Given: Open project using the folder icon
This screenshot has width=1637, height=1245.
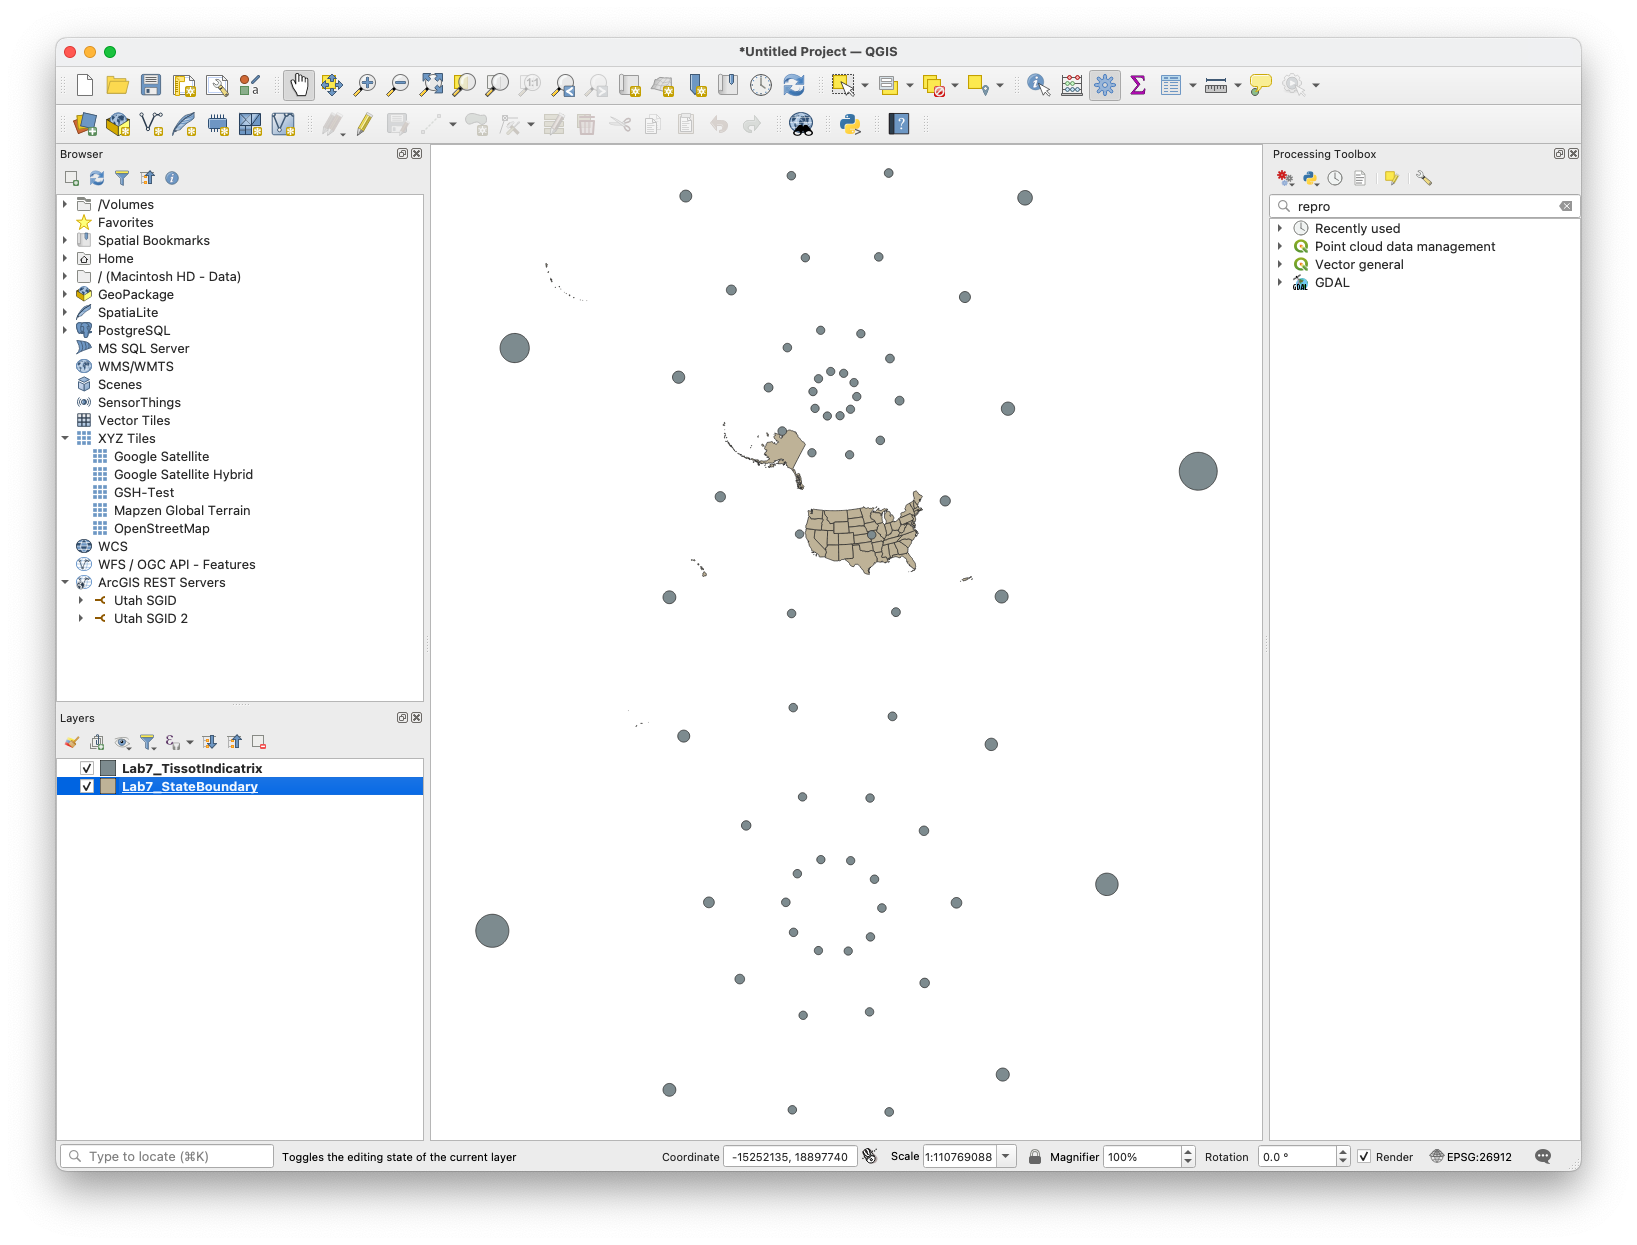Looking at the screenshot, I should point(118,85).
